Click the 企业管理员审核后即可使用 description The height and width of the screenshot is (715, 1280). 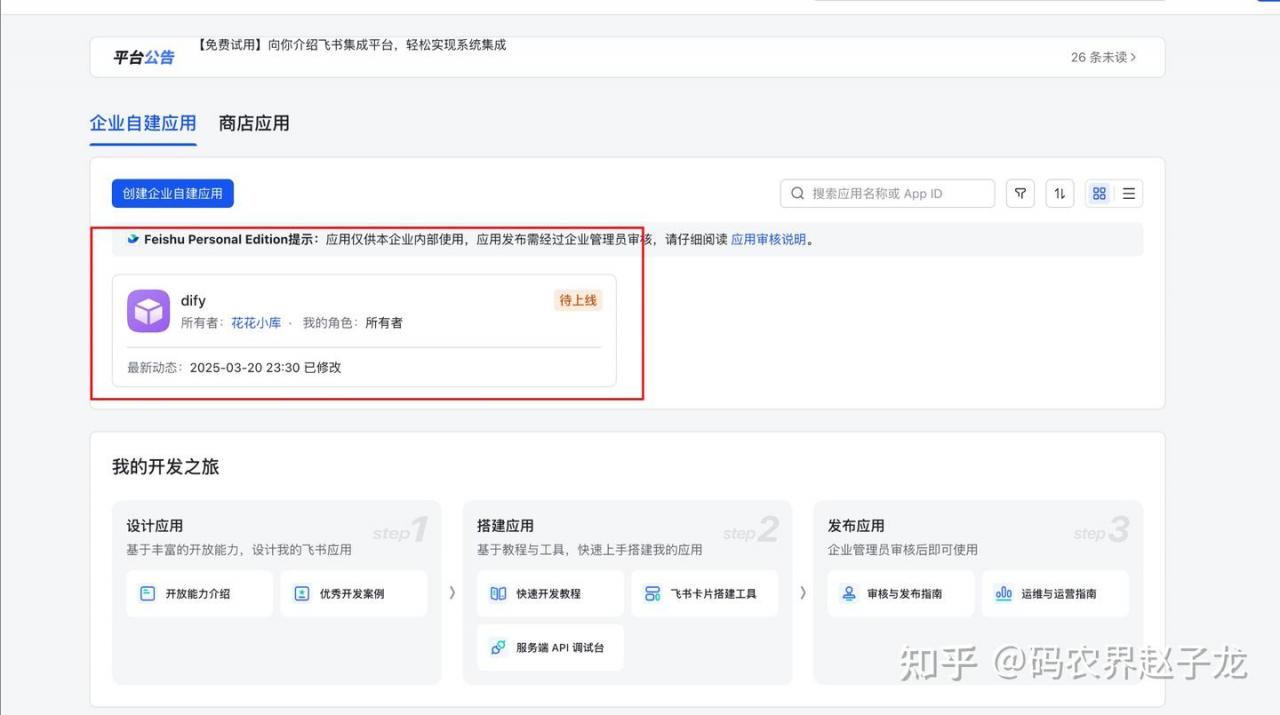point(903,549)
